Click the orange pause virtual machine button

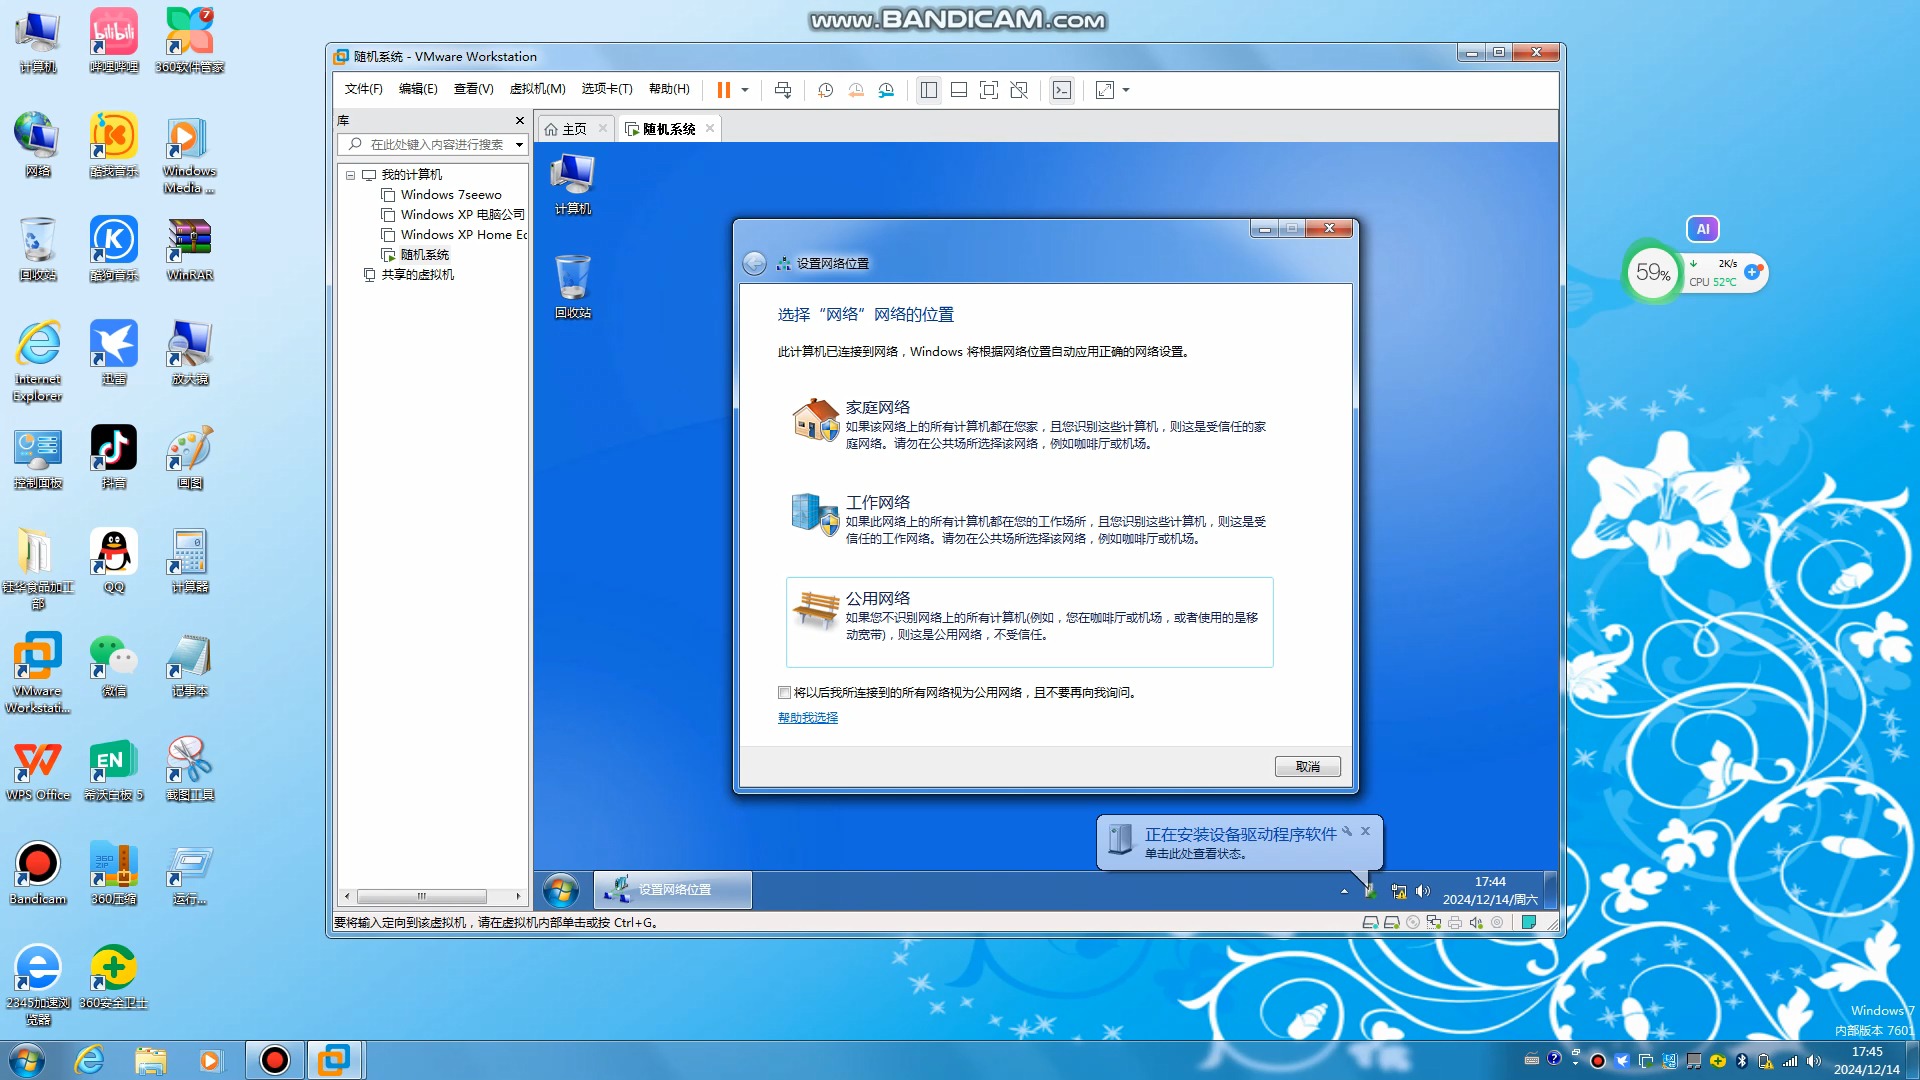pos(723,90)
